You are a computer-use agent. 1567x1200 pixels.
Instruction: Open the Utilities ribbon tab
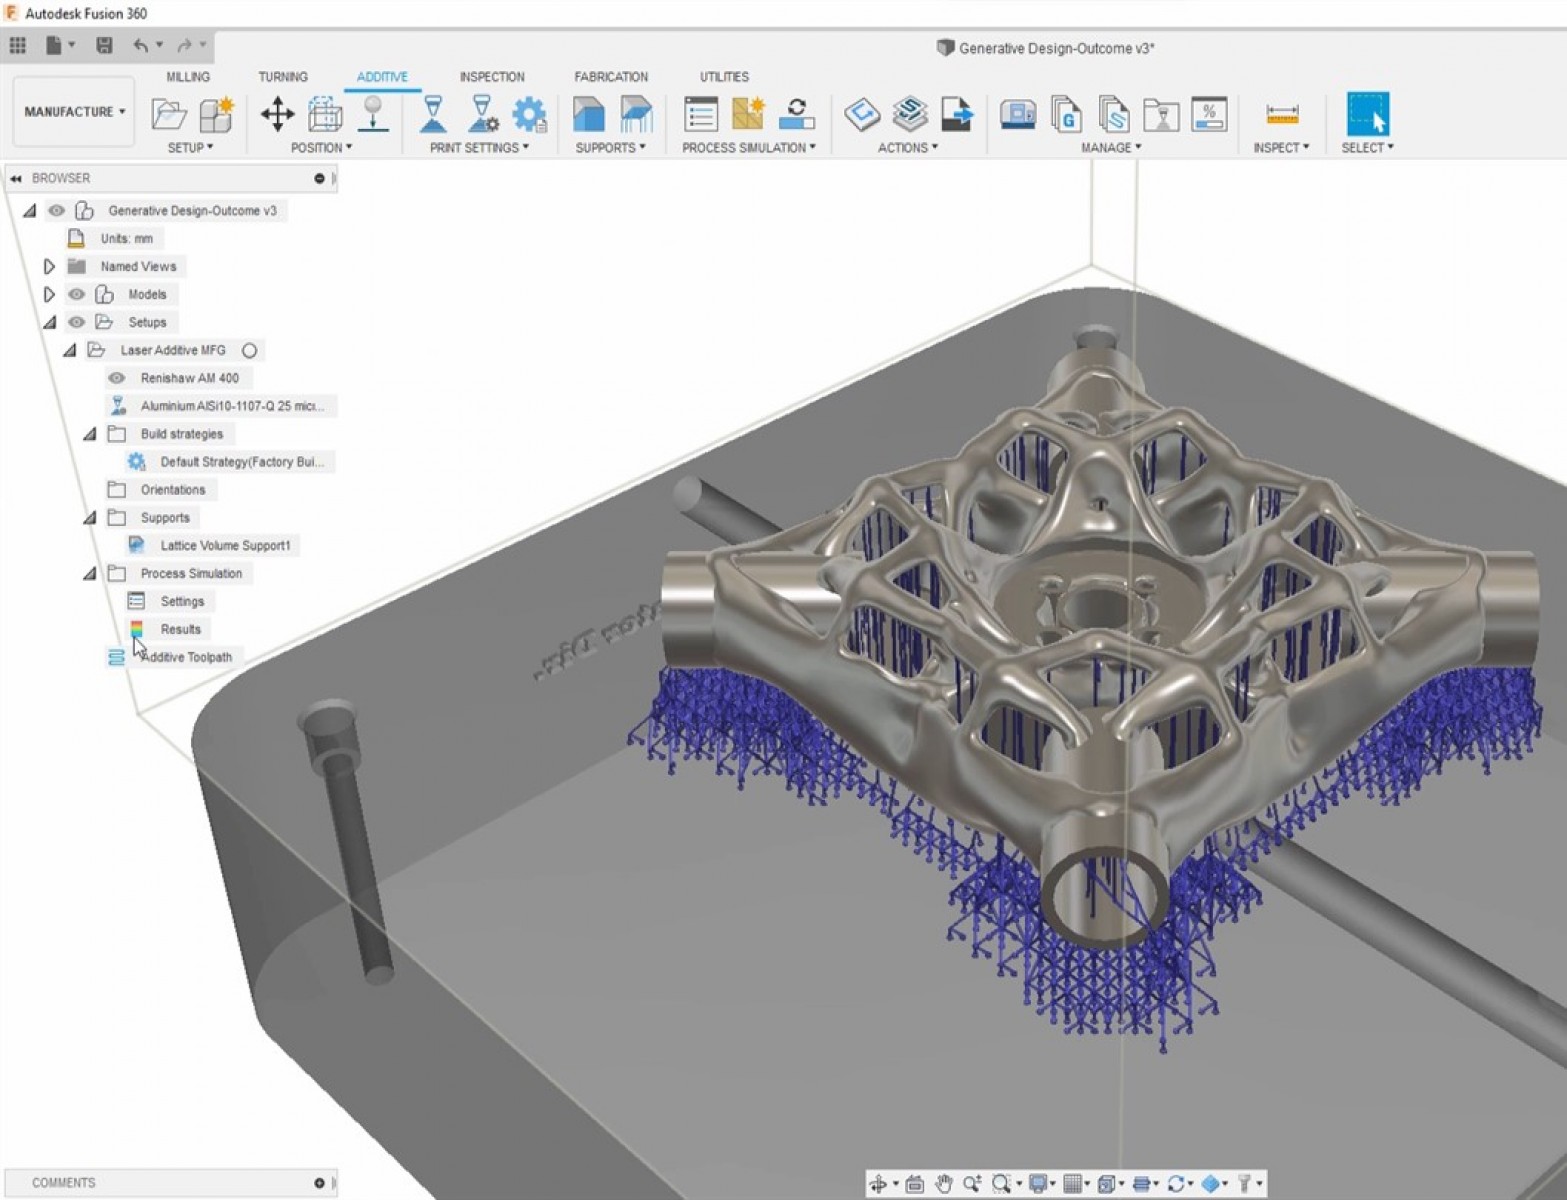click(723, 76)
